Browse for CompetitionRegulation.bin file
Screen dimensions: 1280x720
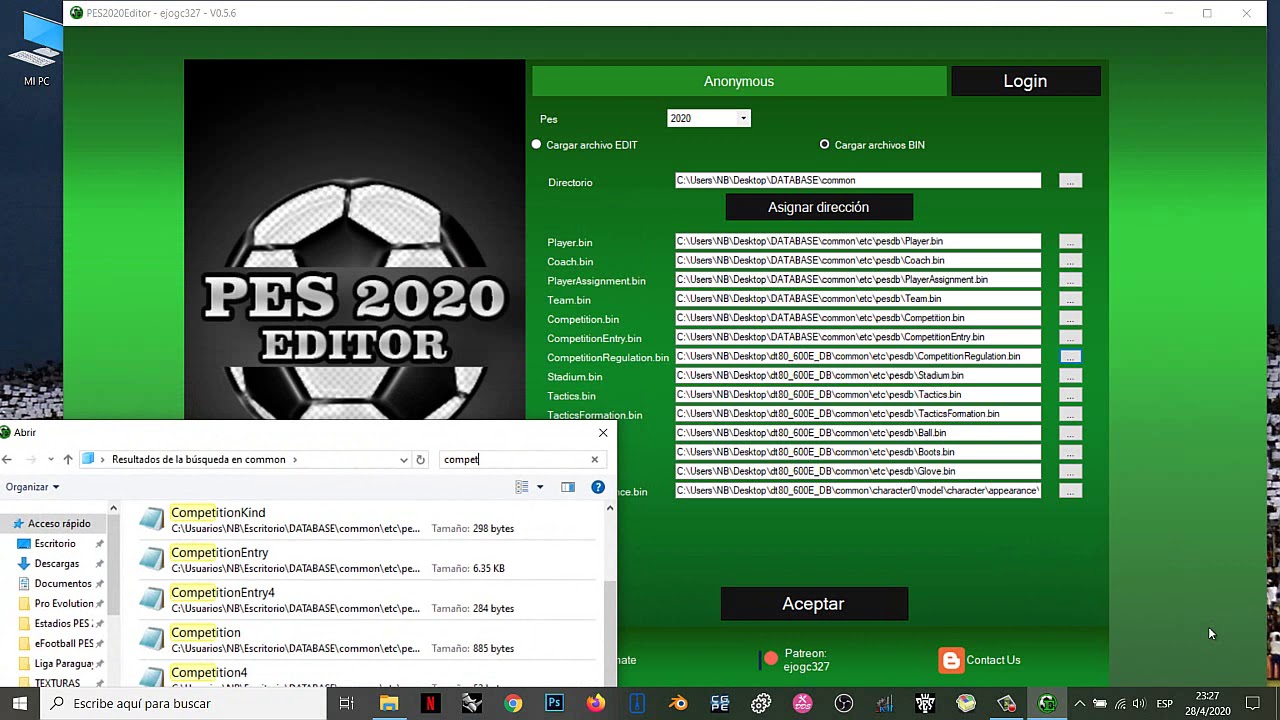(1070, 356)
